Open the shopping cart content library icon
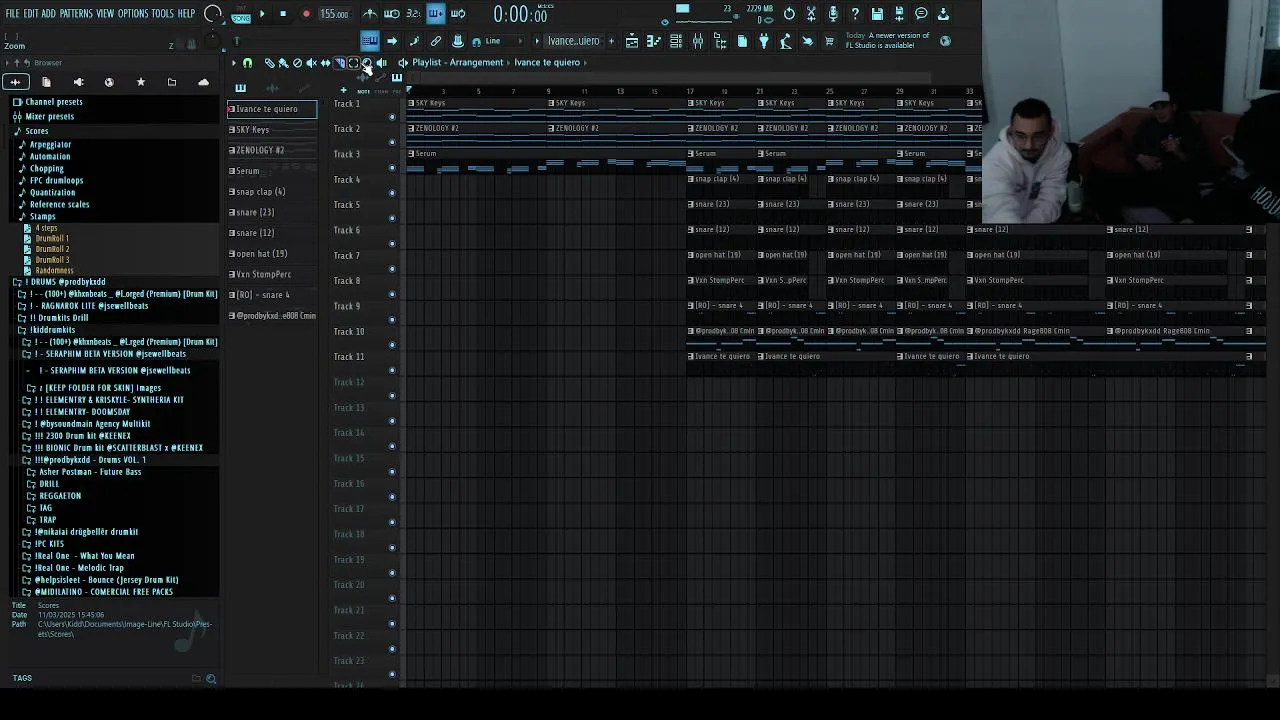Viewport: 1280px width, 720px height. pyautogui.click(x=830, y=41)
